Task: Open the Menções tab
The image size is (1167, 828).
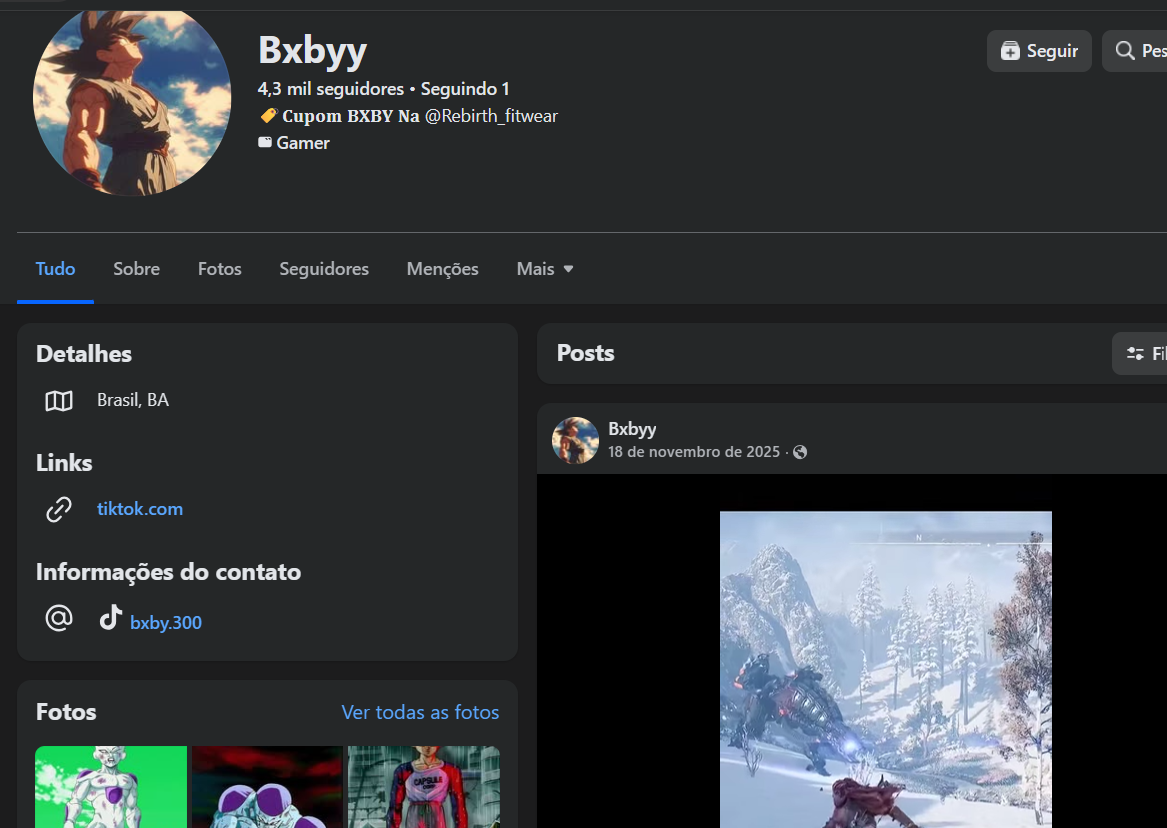Action: tap(442, 269)
